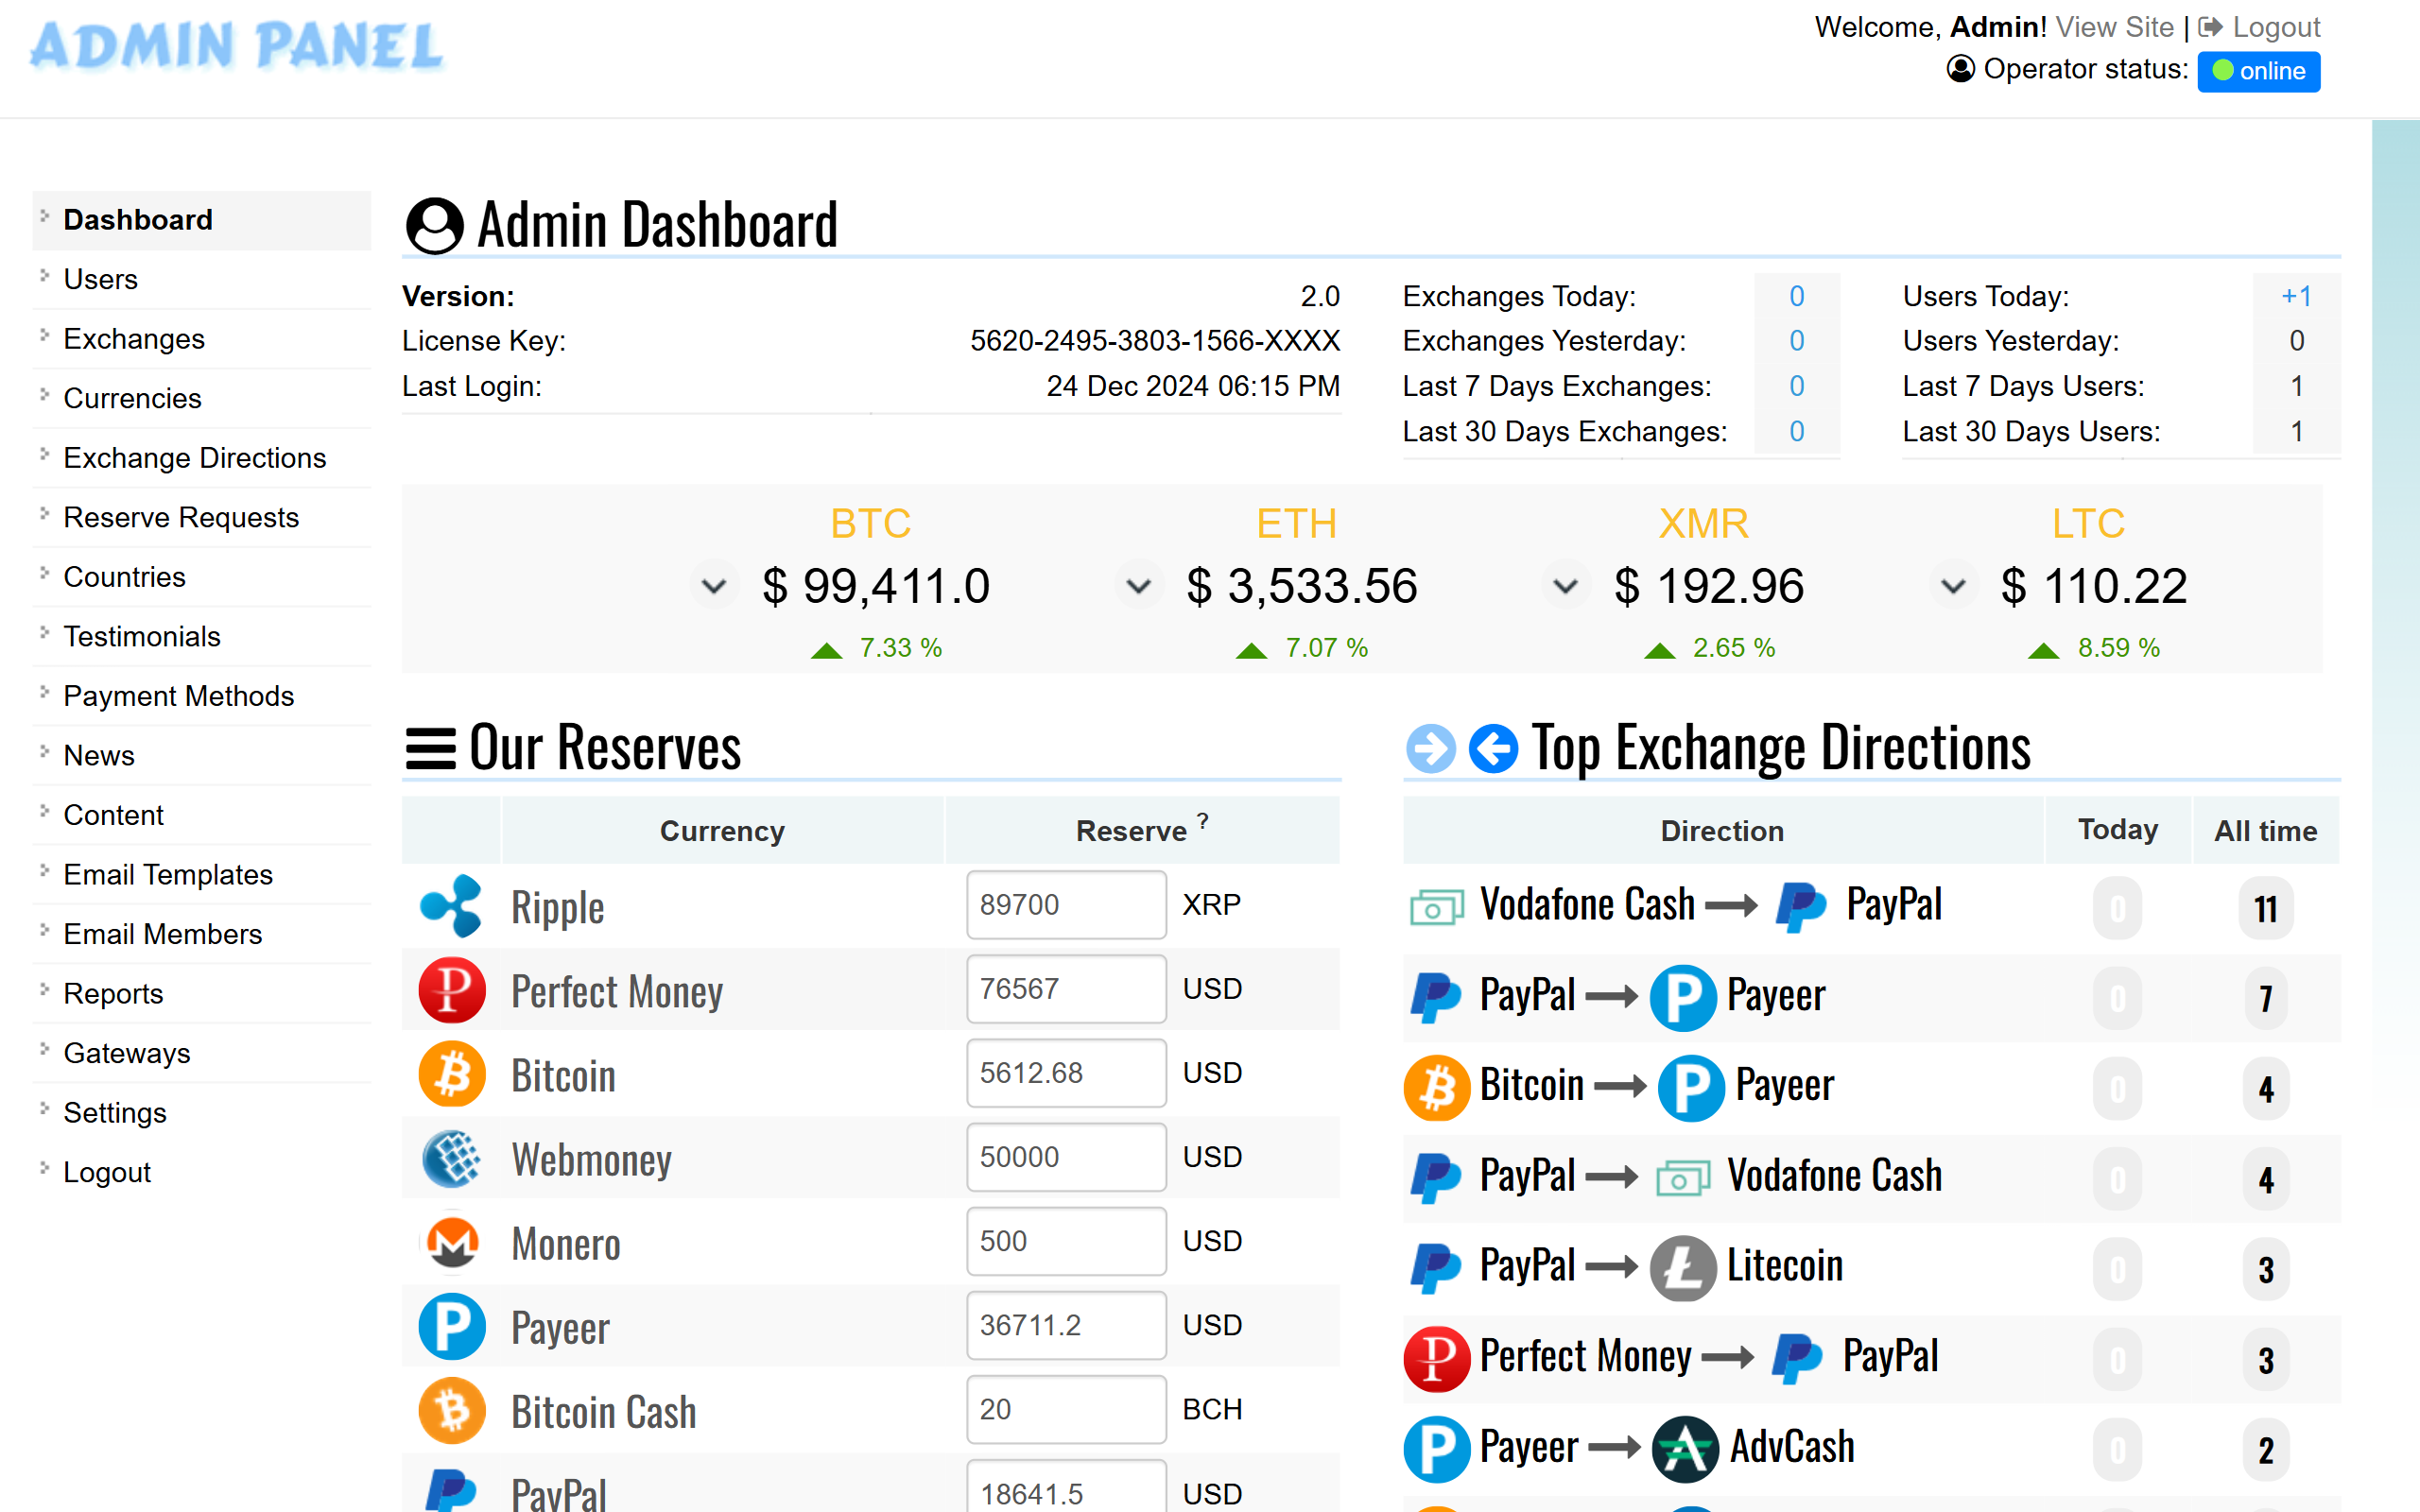This screenshot has width=2420, height=1512.
Task: Open Testimonials in the sidebar
Action: (x=201, y=636)
